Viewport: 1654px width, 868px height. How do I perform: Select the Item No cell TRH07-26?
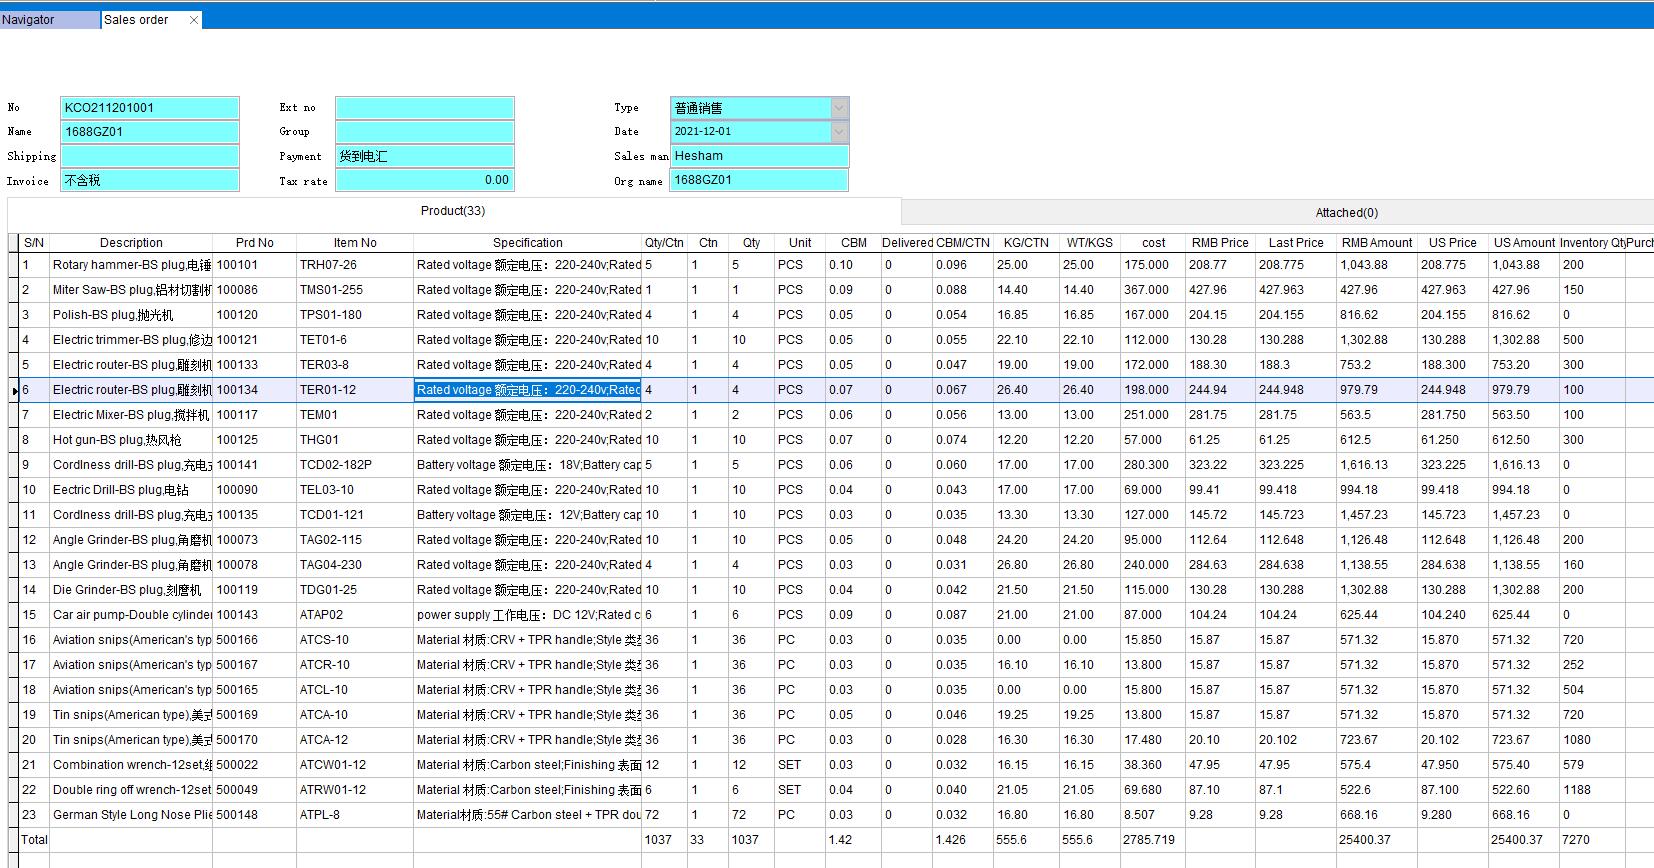click(354, 265)
